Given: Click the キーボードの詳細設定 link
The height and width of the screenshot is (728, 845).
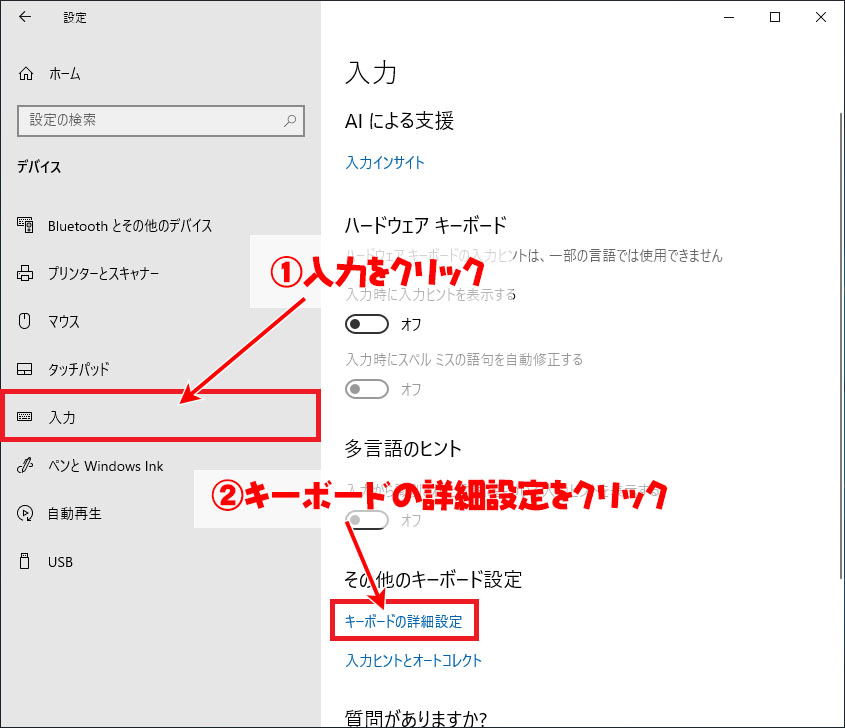Looking at the screenshot, I should click(x=404, y=621).
